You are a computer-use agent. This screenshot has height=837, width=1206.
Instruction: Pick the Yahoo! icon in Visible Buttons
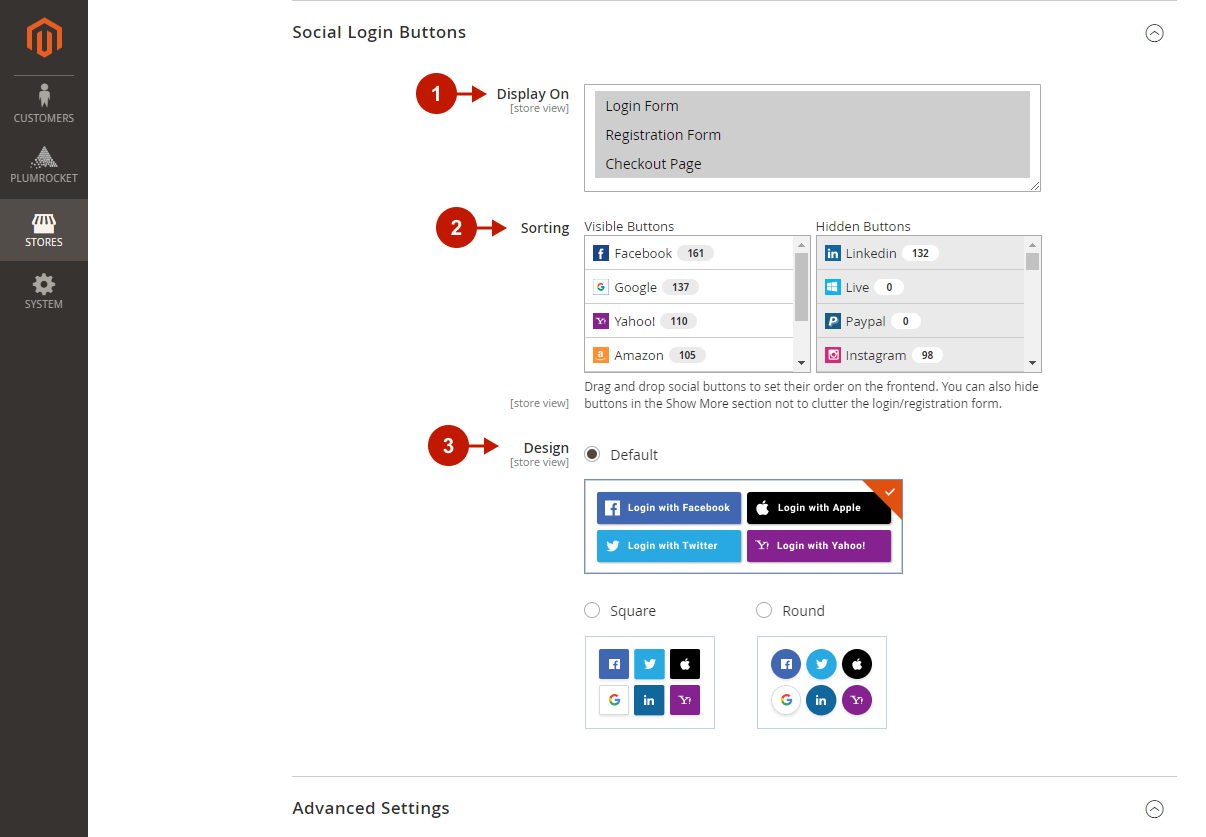tap(601, 321)
